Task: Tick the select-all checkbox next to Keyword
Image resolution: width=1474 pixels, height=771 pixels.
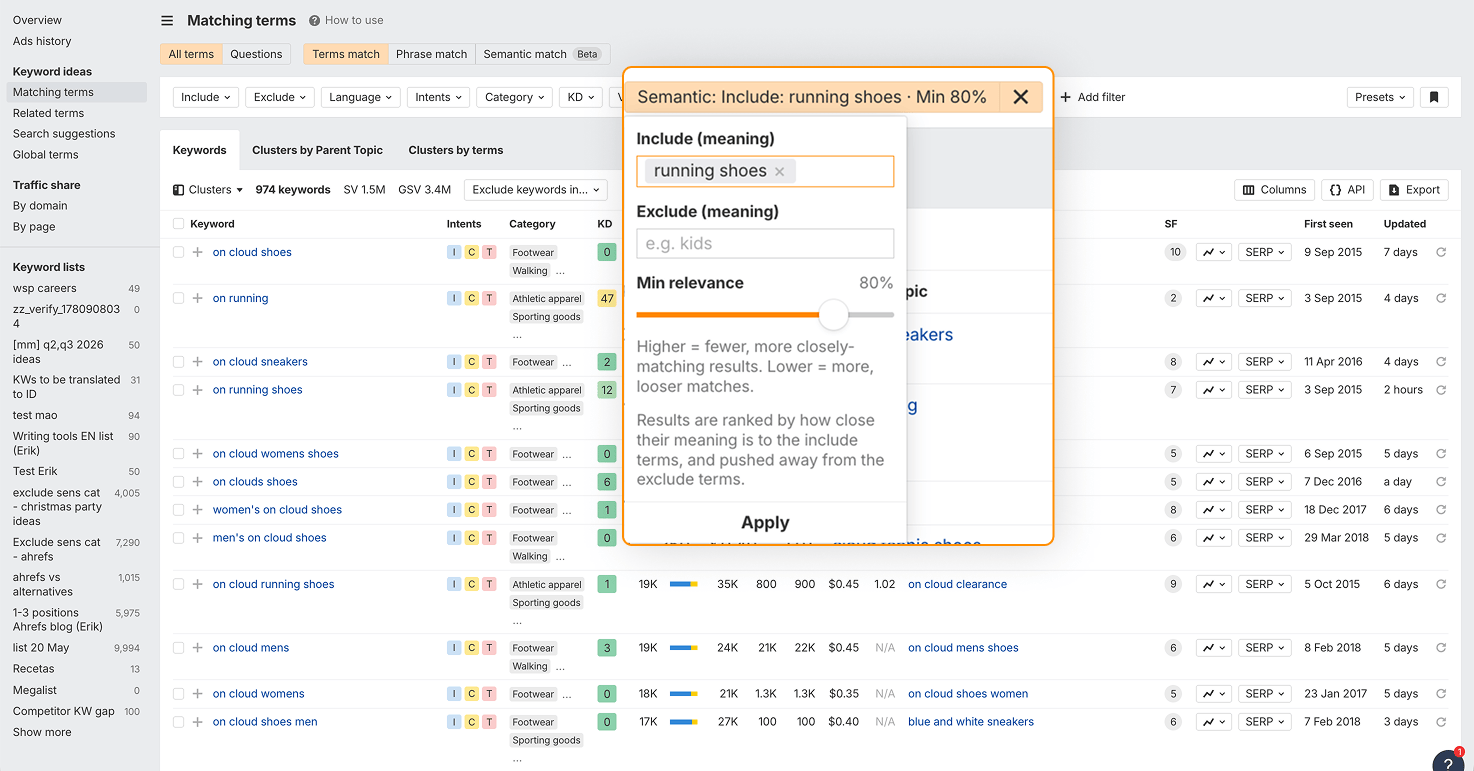Action: click(x=178, y=224)
